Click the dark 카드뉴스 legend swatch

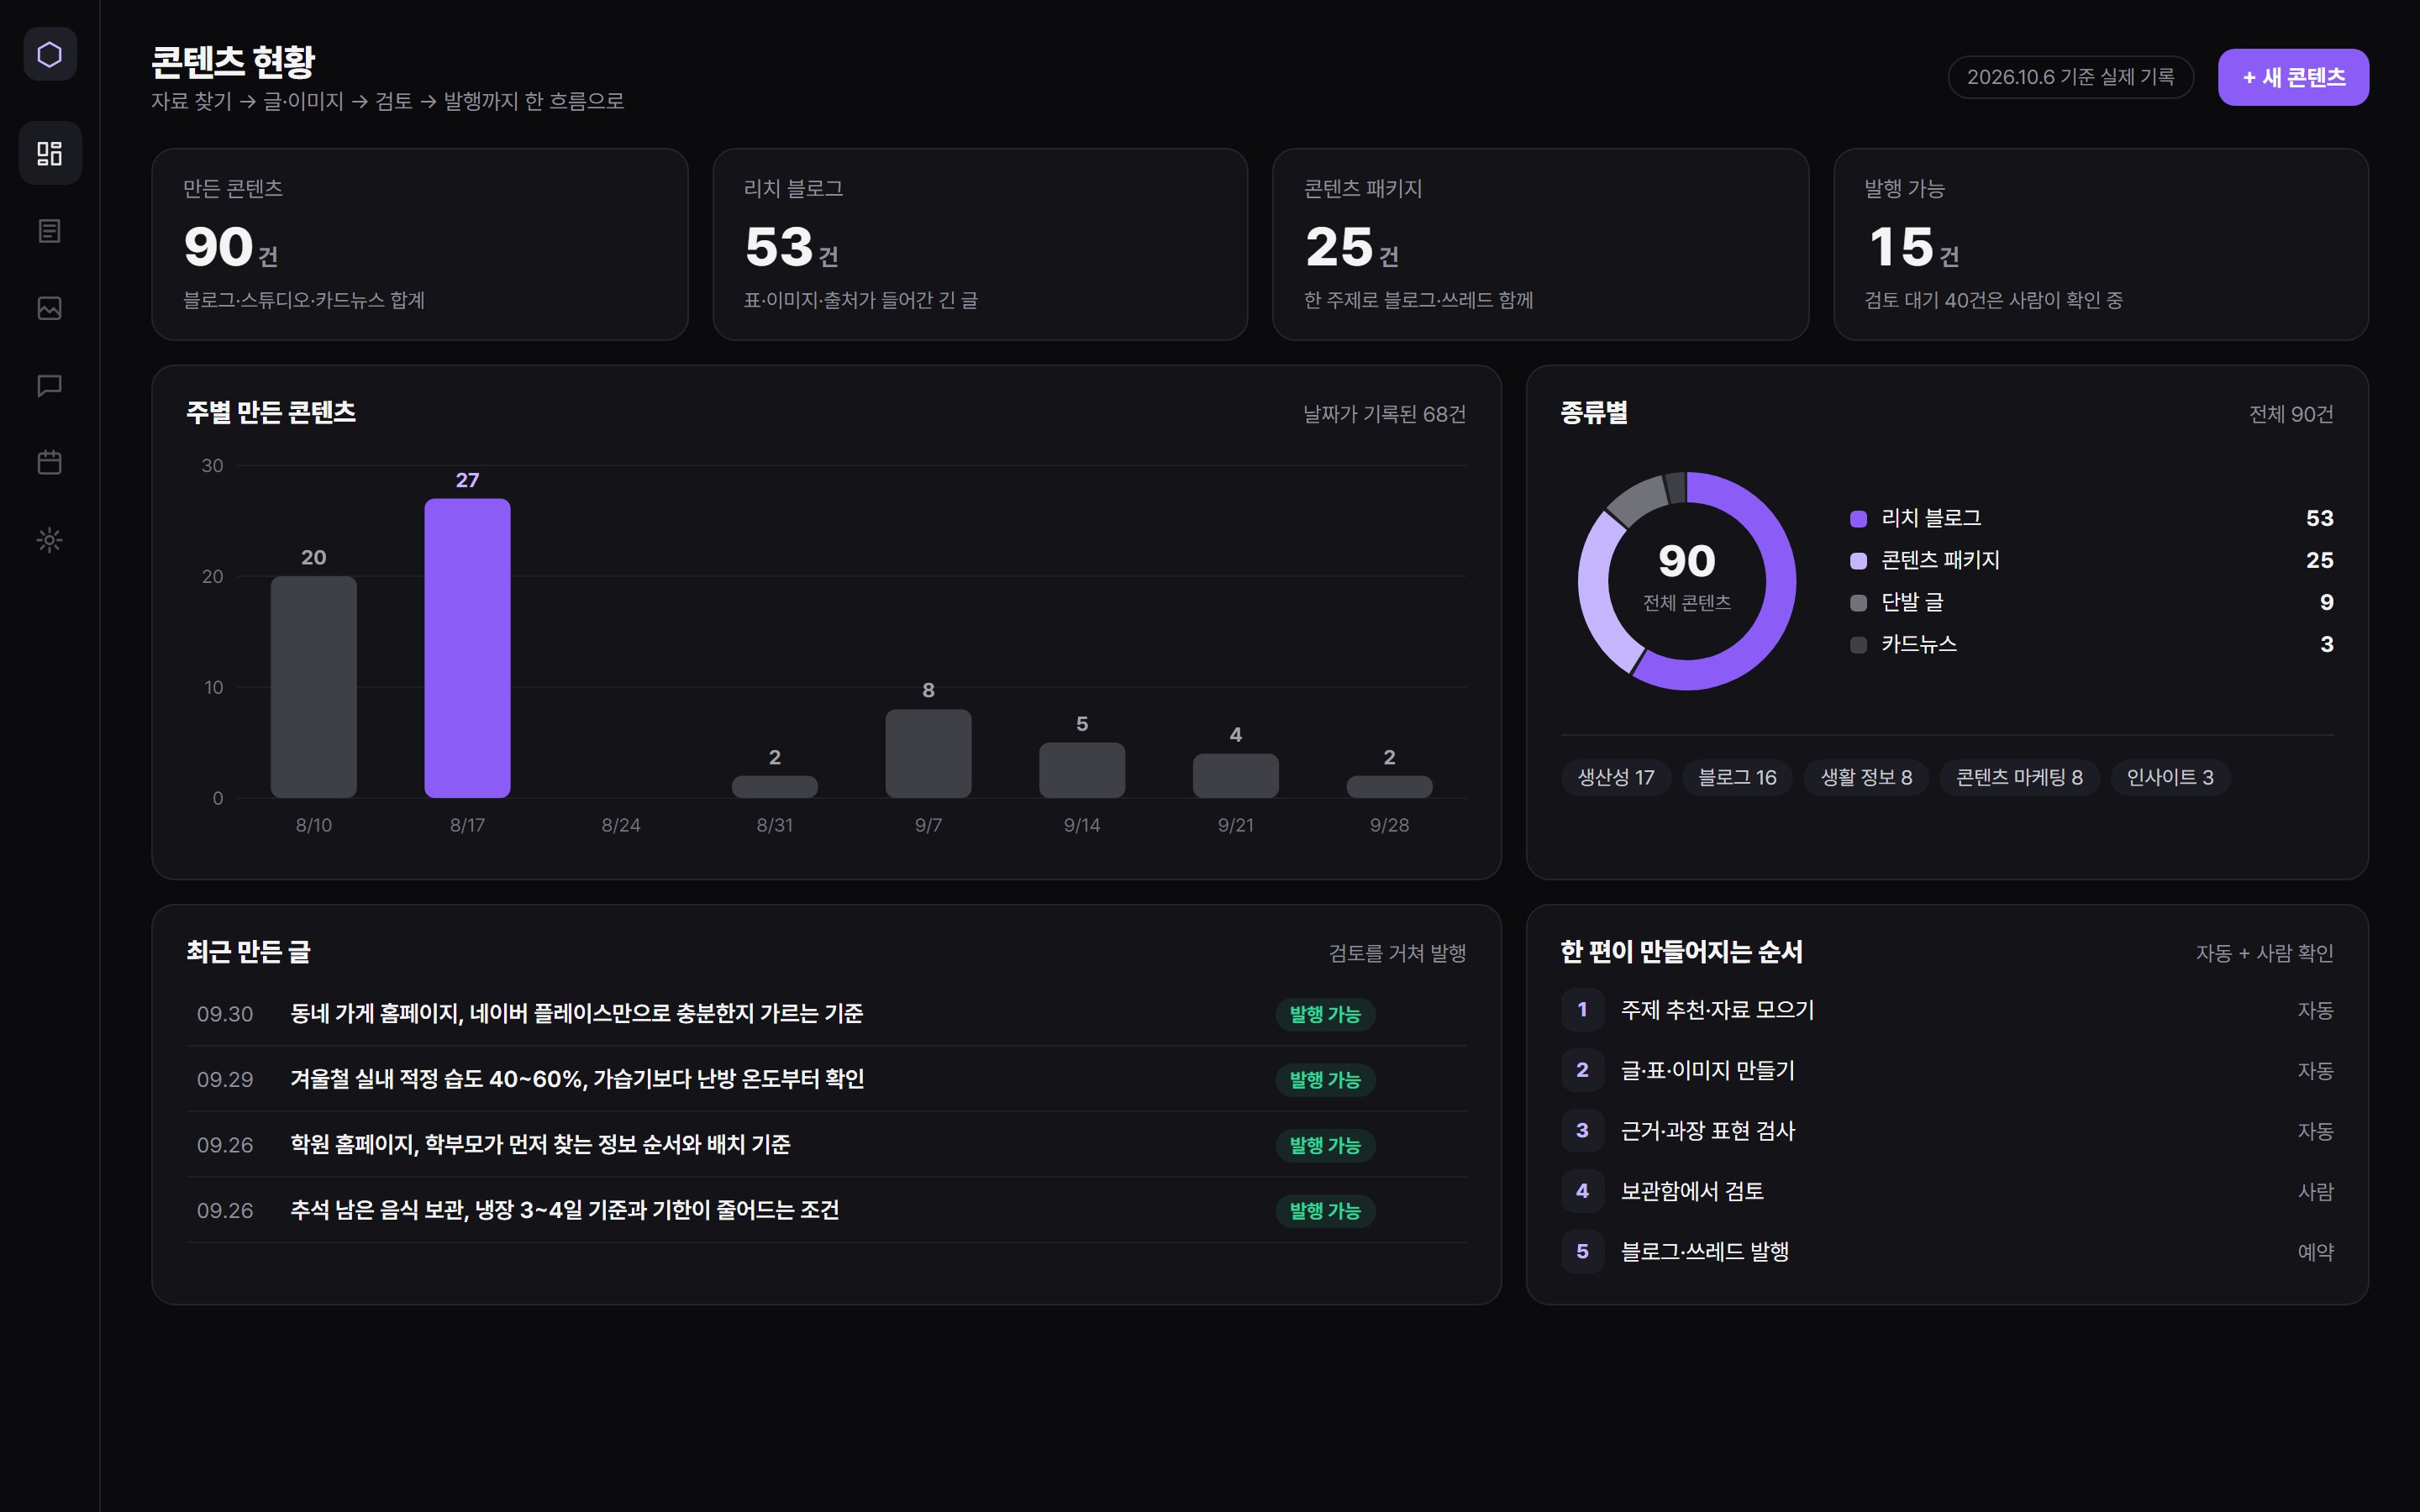[x=1859, y=645]
